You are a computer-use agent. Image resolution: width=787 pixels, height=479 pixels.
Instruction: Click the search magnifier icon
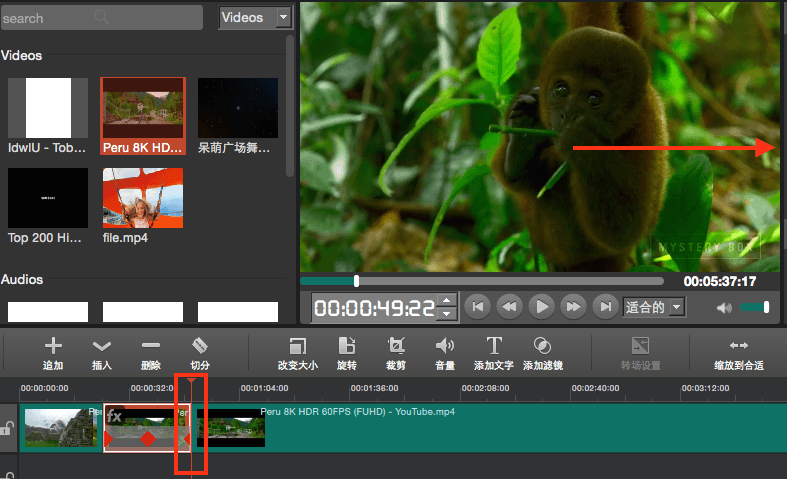(101, 17)
